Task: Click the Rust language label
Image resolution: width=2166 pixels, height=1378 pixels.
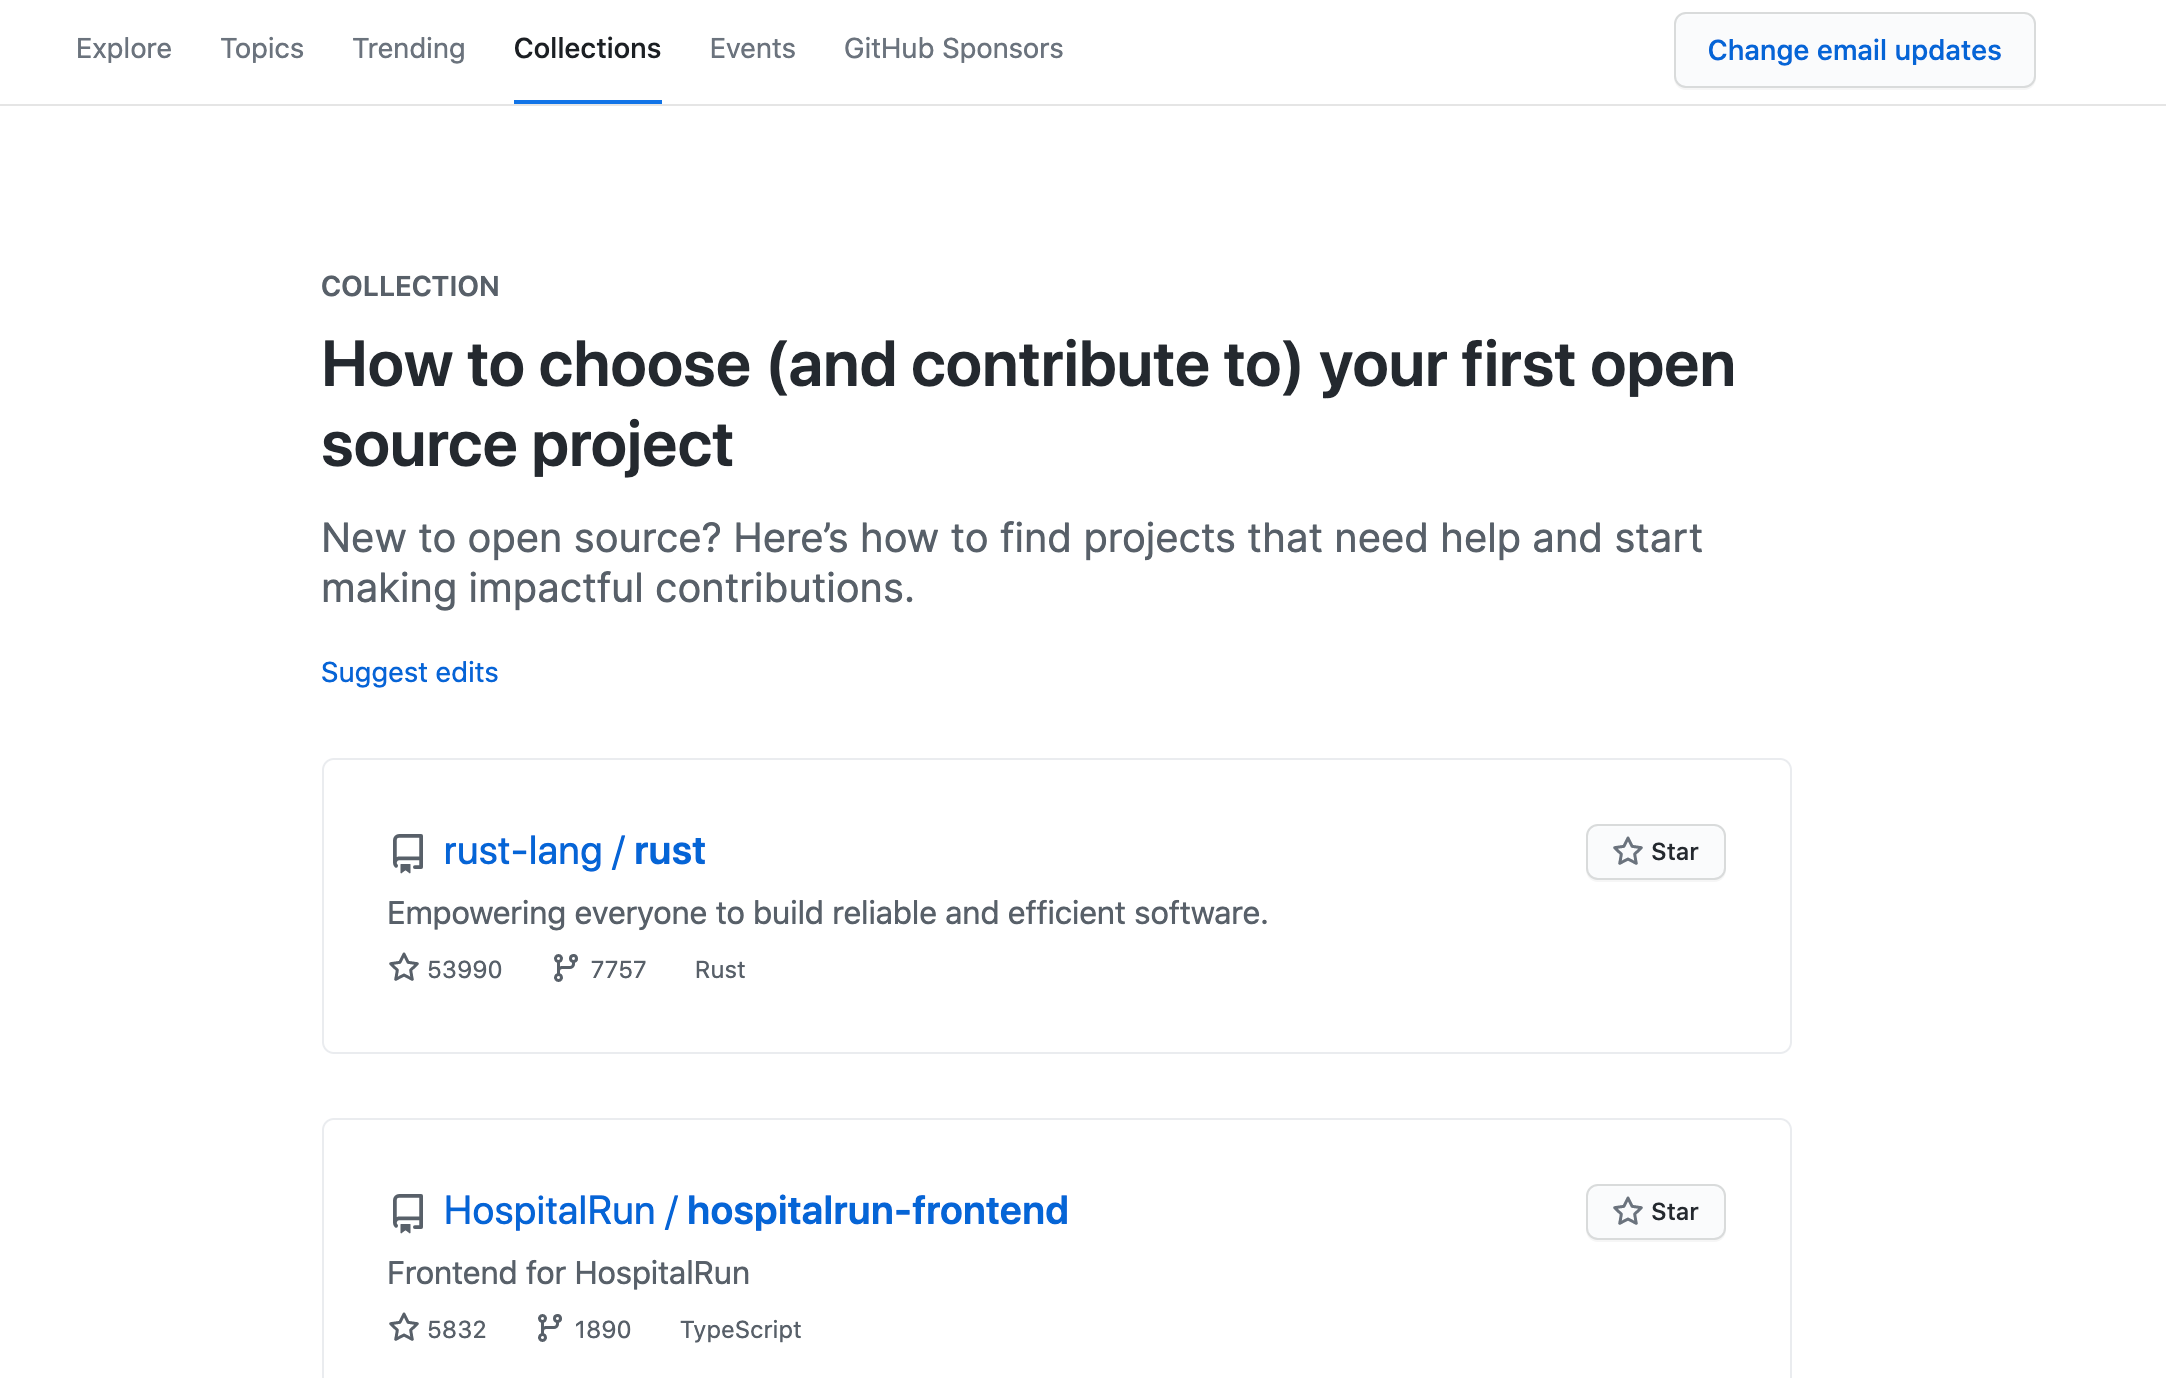Action: 720,969
